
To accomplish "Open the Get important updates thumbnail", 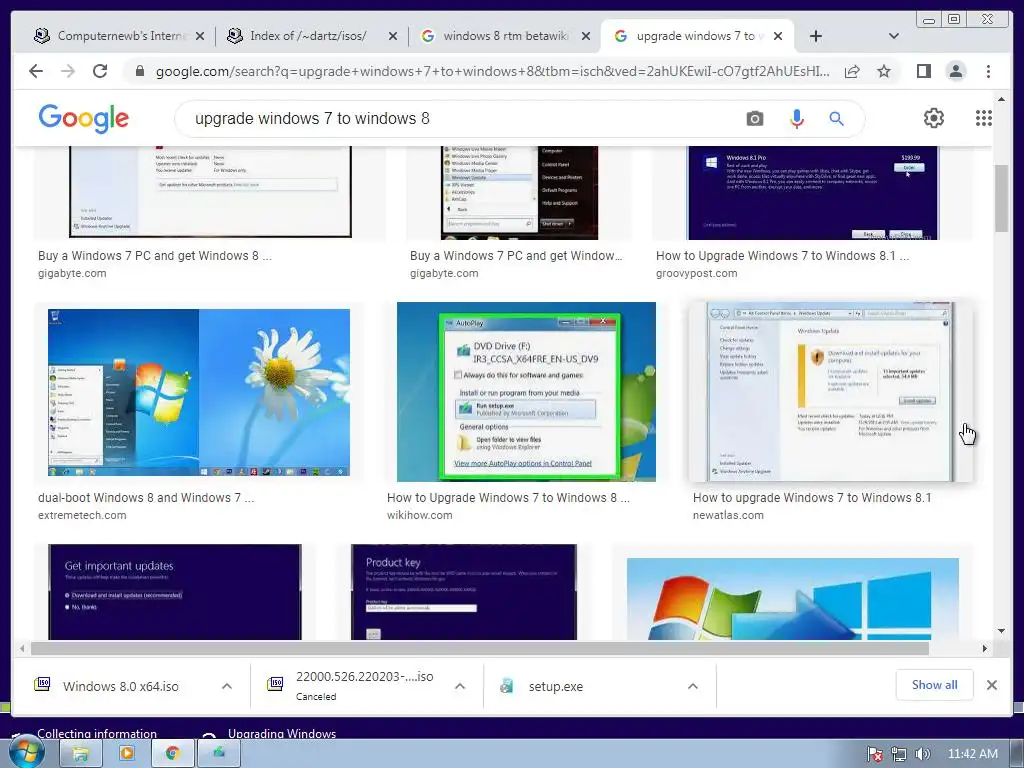I will [175, 592].
